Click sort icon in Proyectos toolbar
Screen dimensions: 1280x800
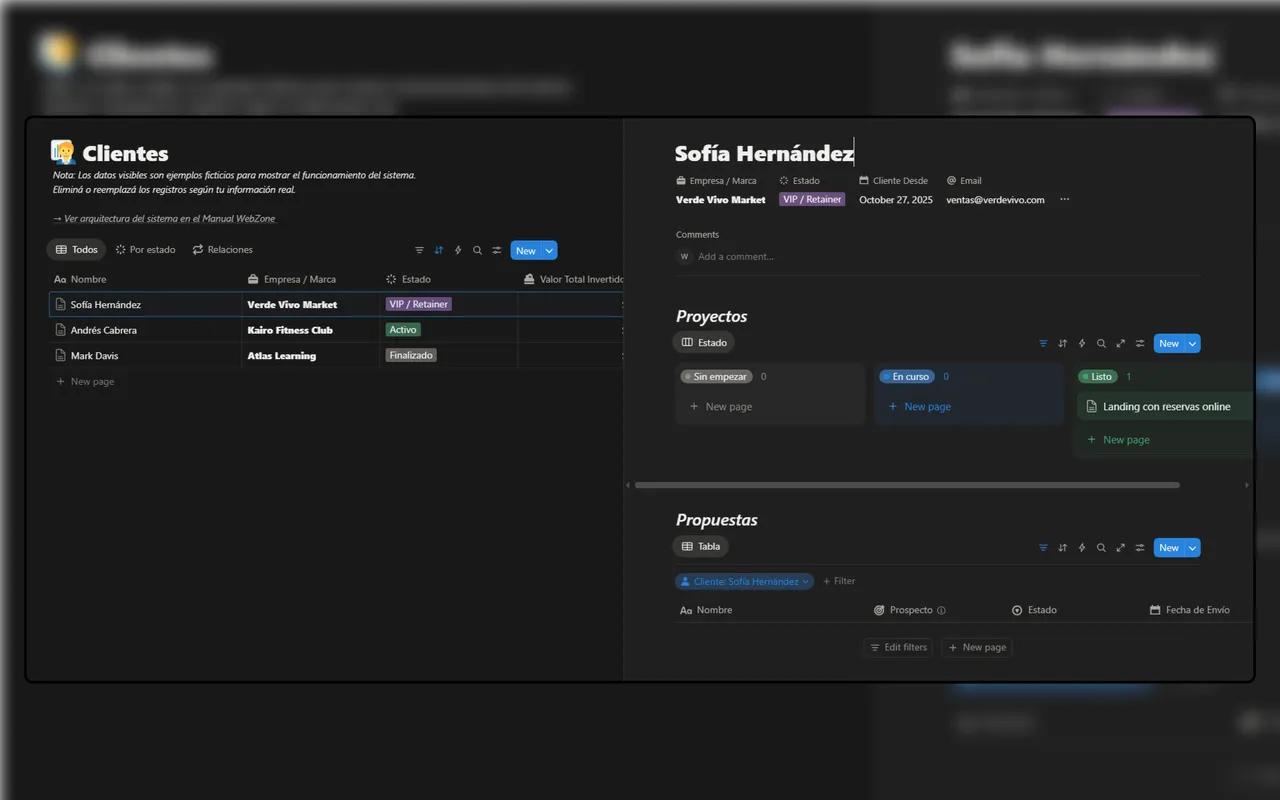coord(1063,343)
